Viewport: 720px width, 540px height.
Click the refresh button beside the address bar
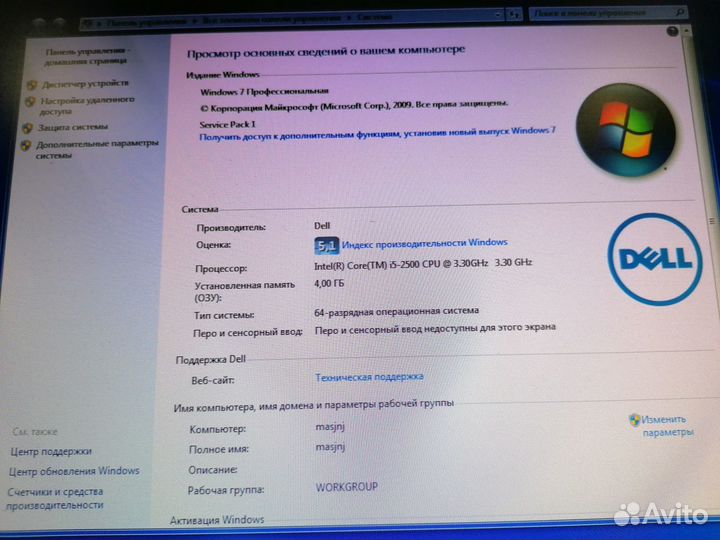(514, 15)
